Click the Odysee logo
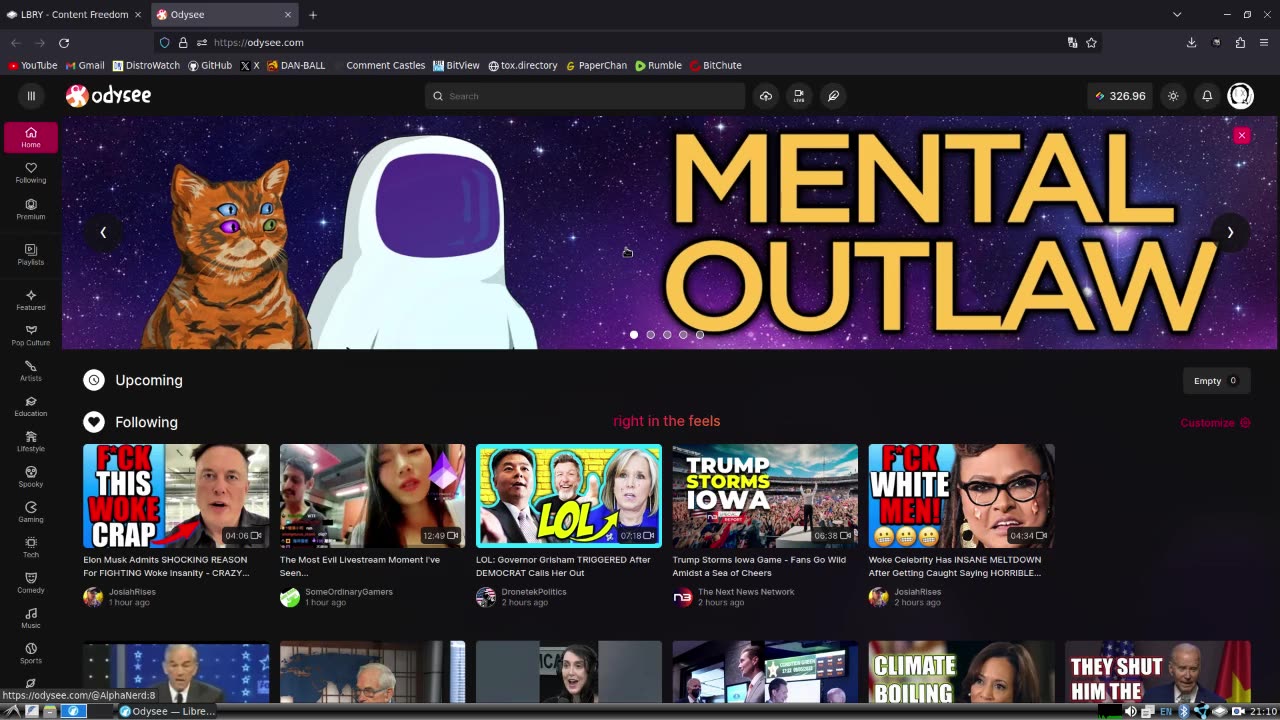The image size is (1280, 720). tap(109, 96)
